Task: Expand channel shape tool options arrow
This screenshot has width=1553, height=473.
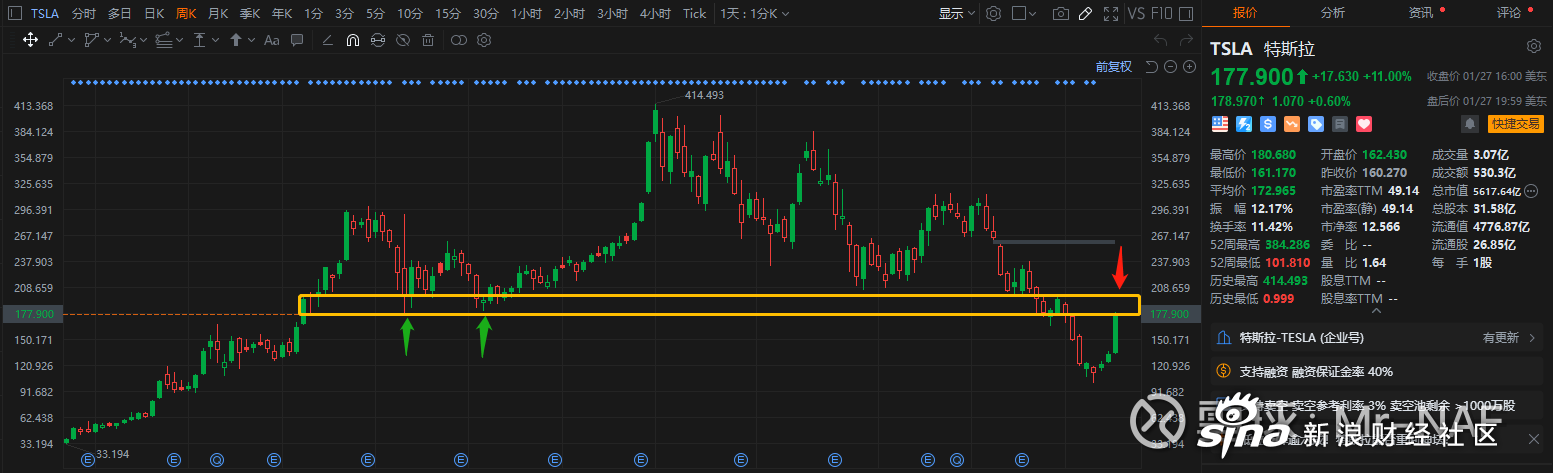Action: coord(106,40)
